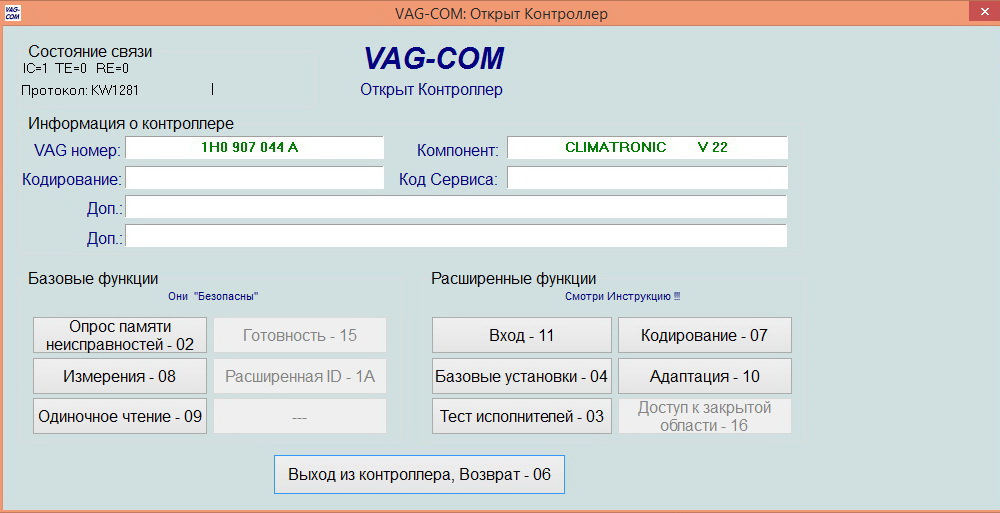
Task: Click the VAG номер: label
Action: coord(77,151)
